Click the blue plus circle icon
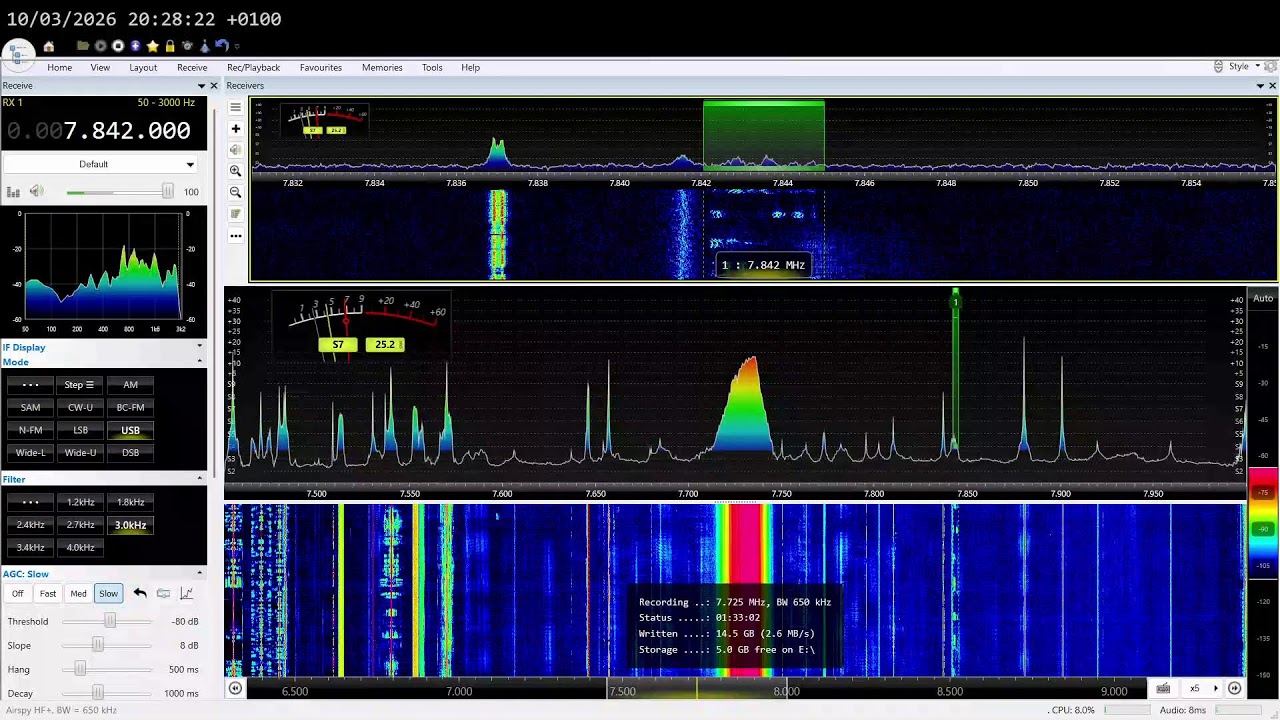 tap(135, 46)
